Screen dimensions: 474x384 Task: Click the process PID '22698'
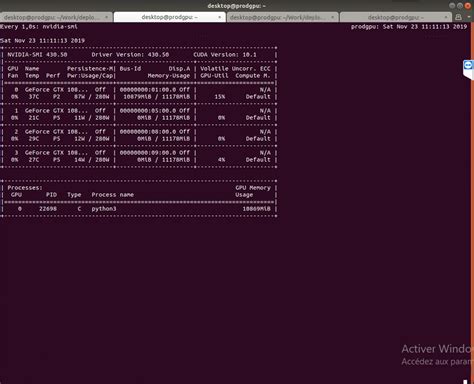coord(48,209)
